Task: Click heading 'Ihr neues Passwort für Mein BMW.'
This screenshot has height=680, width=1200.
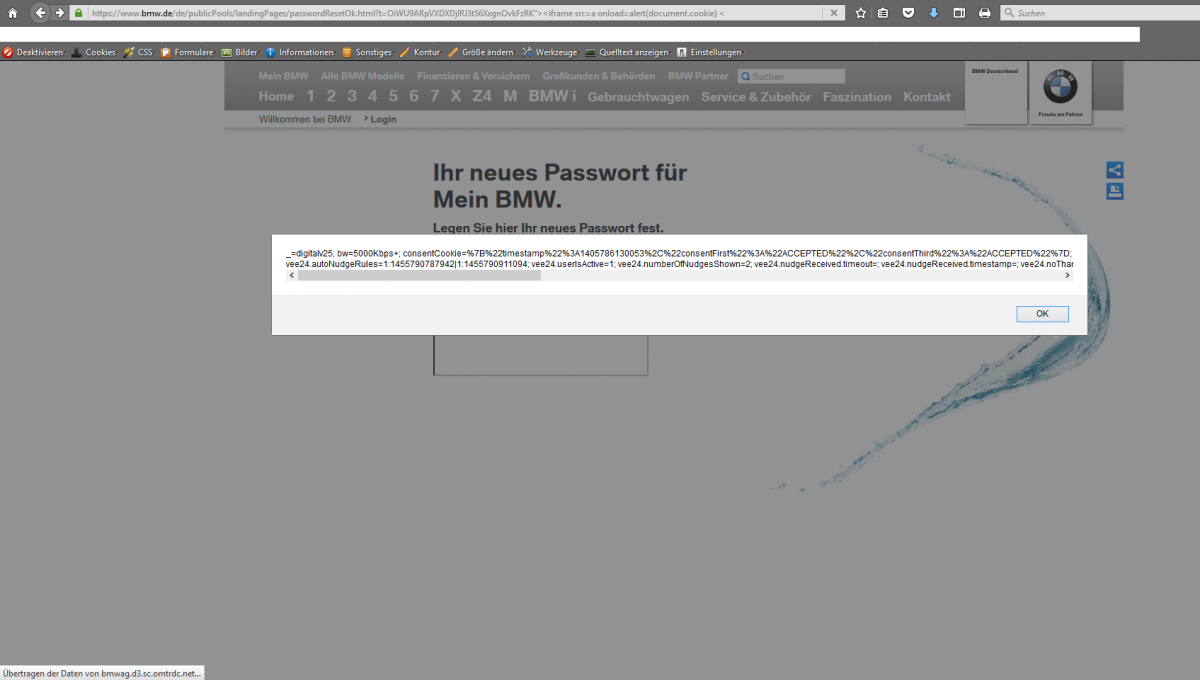Action: 560,185
